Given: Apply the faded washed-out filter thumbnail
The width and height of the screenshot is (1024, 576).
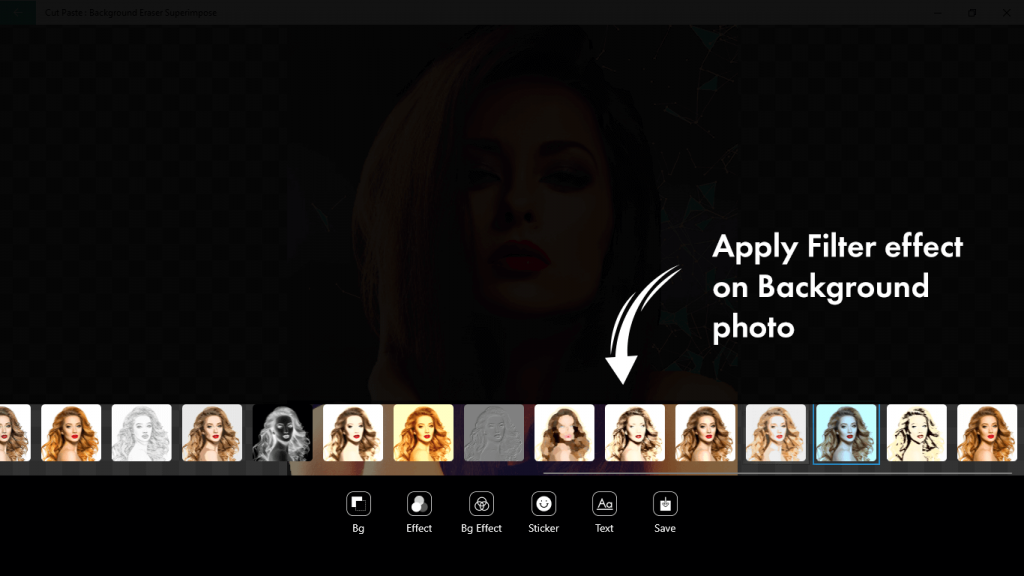Looking at the screenshot, I should click(776, 432).
